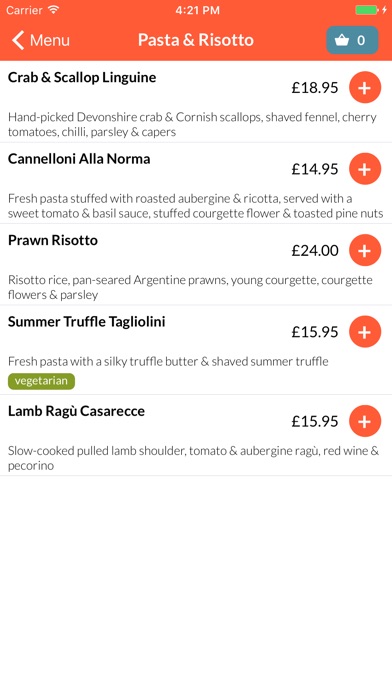Tap the £18.95 price label

(x=315, y=88)
